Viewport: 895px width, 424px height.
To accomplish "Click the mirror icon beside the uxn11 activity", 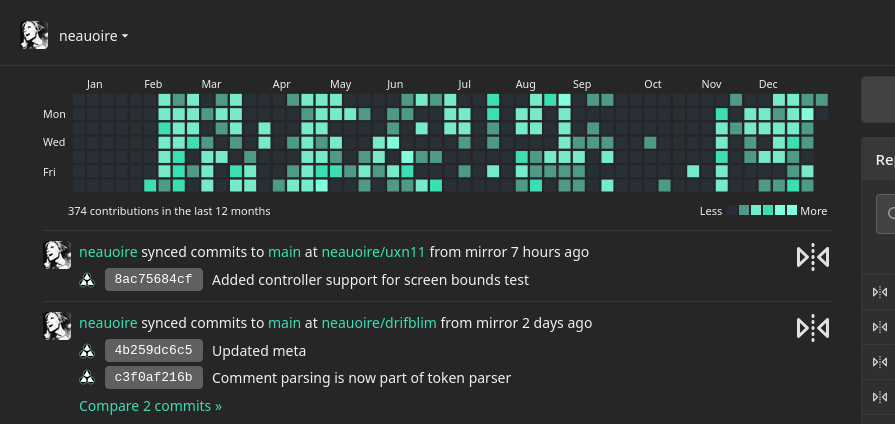I will 813,258.
